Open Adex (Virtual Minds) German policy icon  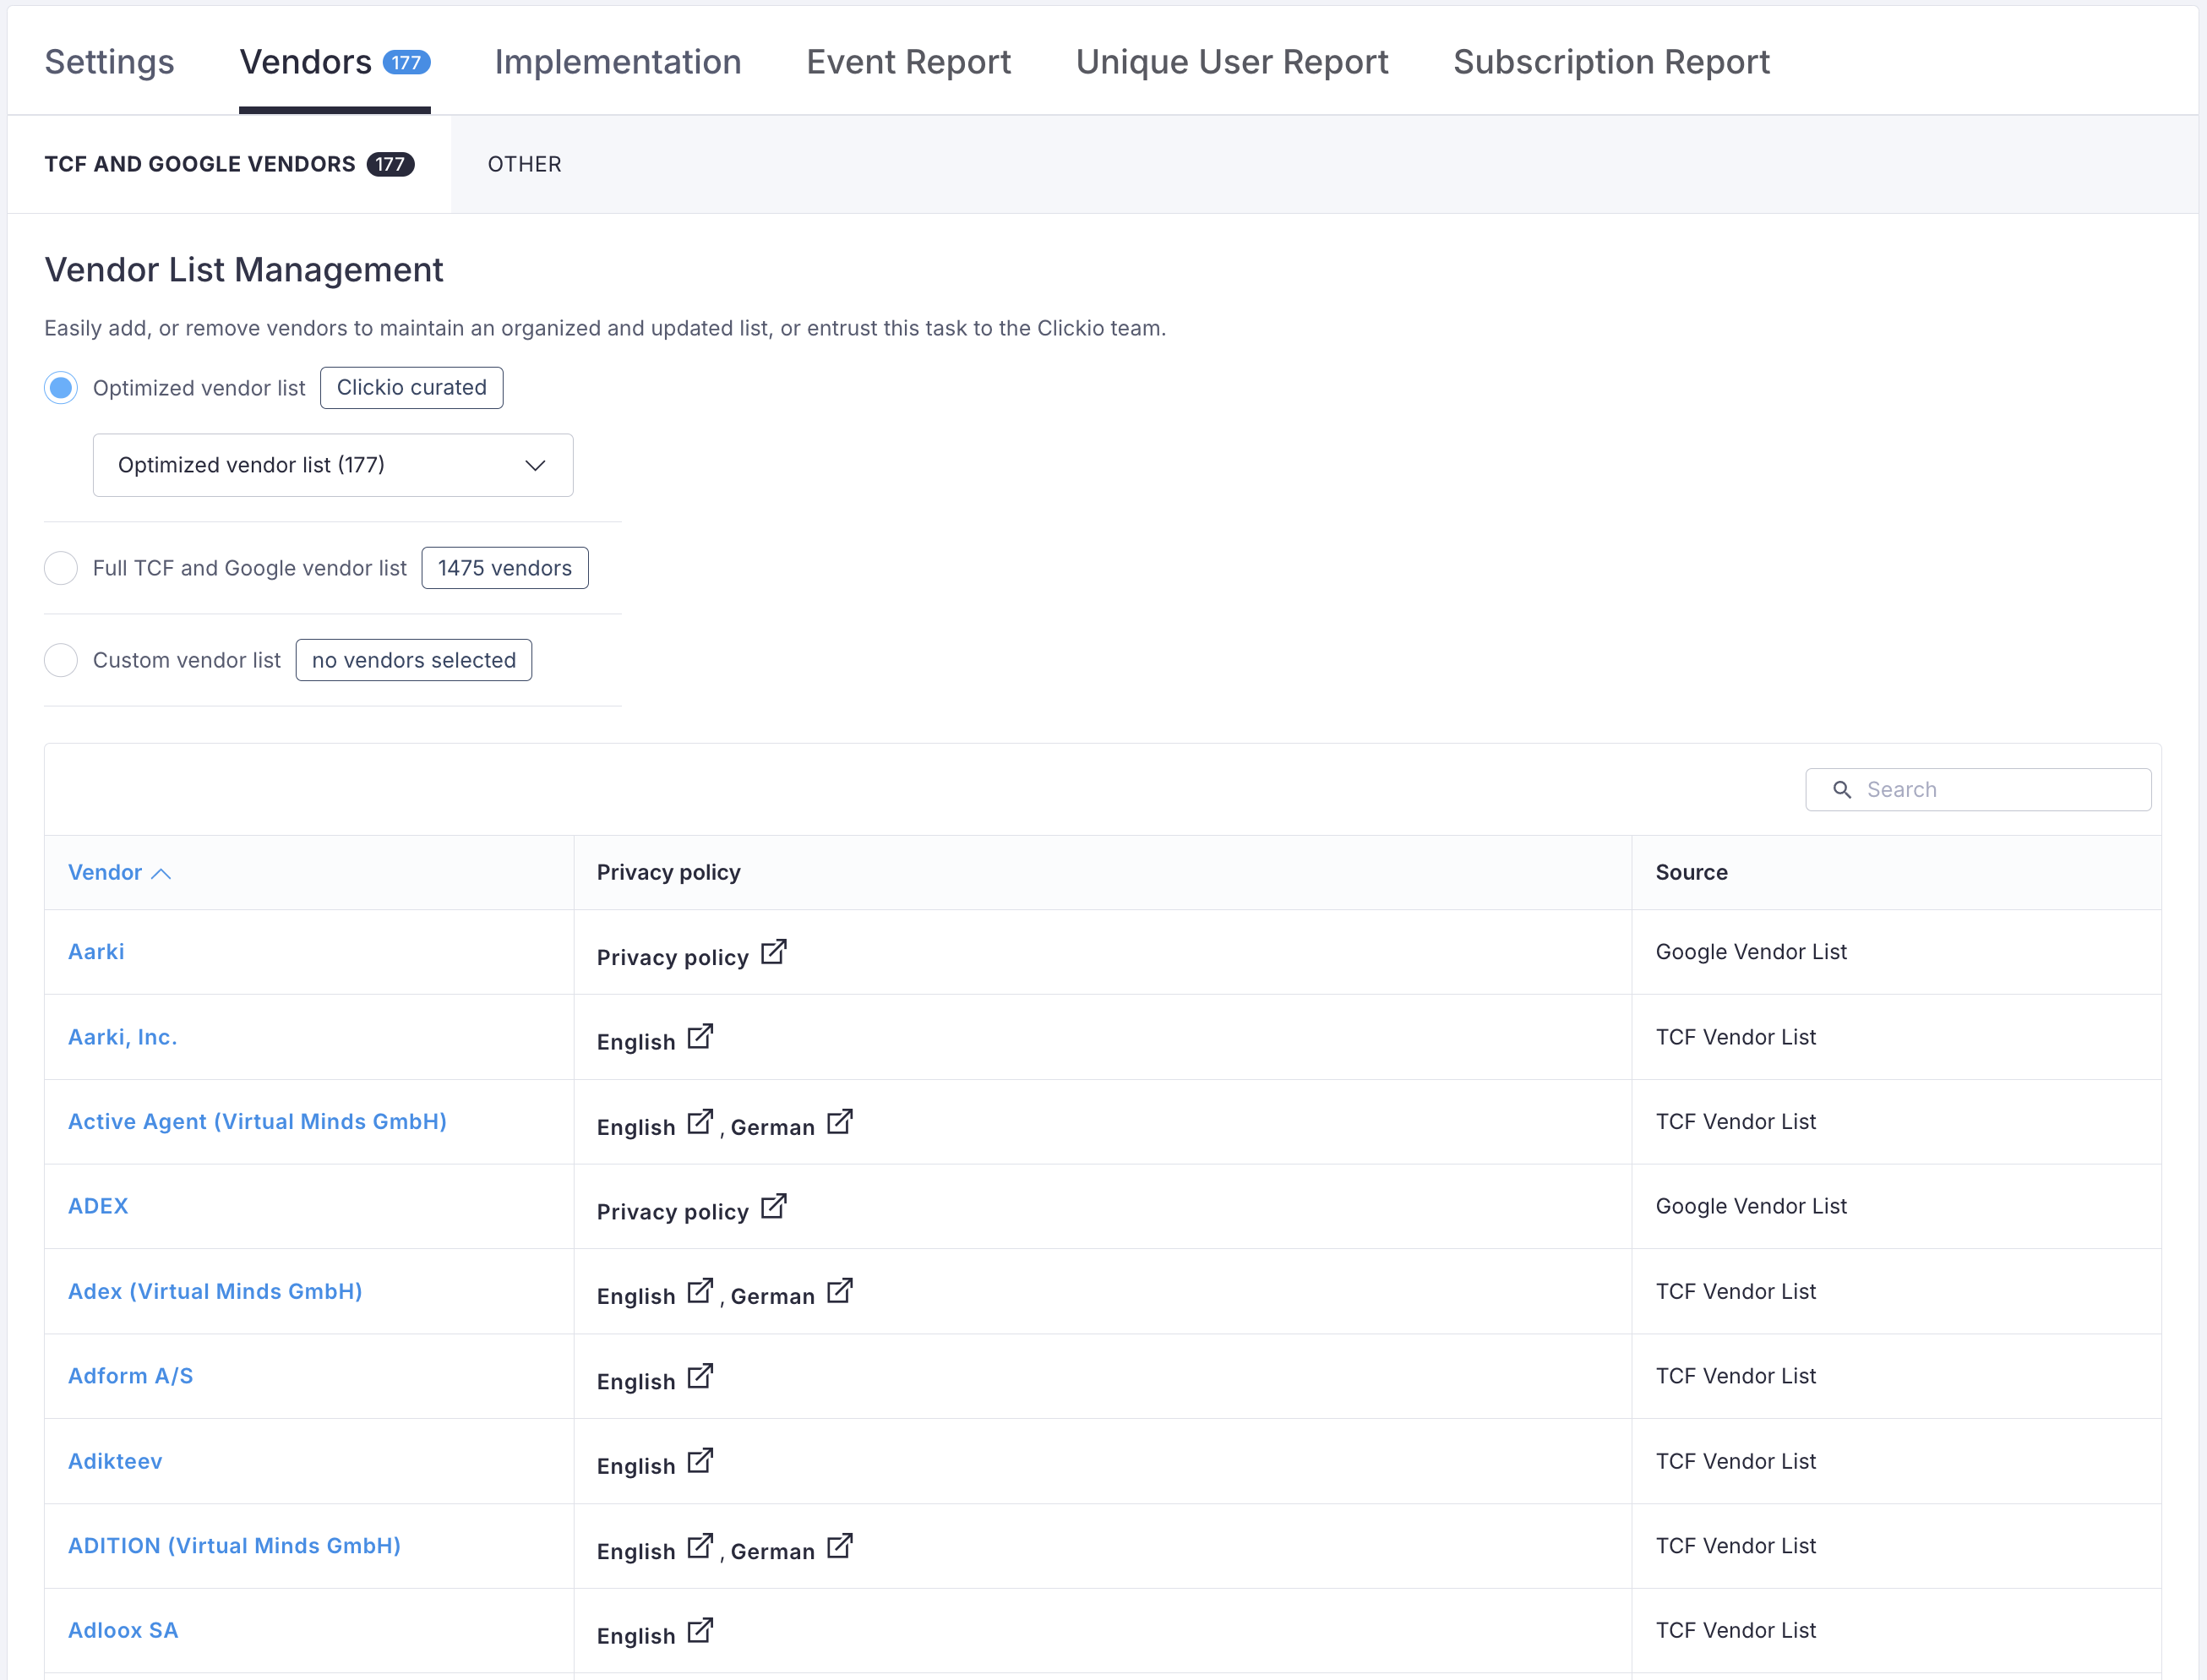[x=840, y=1290]
